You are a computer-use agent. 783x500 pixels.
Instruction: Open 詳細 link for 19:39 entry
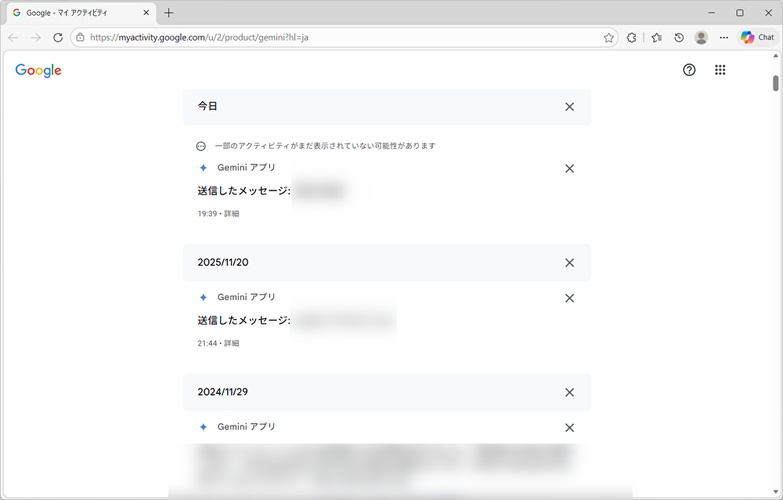[232, 214]
